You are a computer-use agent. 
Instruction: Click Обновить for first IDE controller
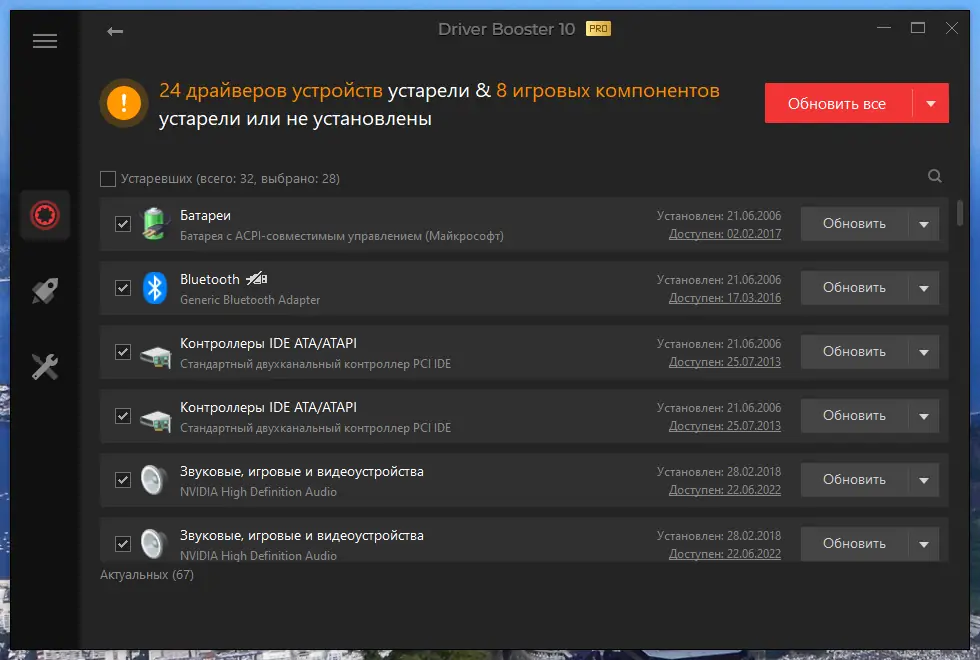point(854,352)
